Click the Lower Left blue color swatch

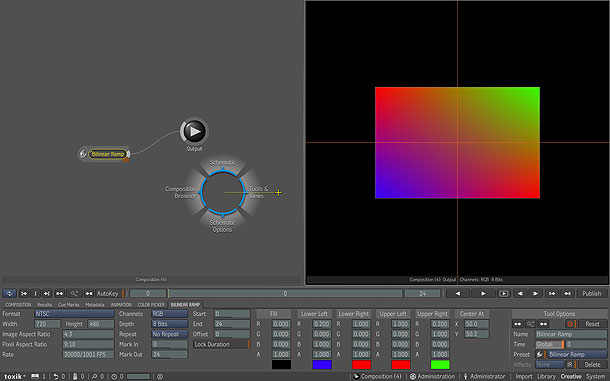pos(322,365)
